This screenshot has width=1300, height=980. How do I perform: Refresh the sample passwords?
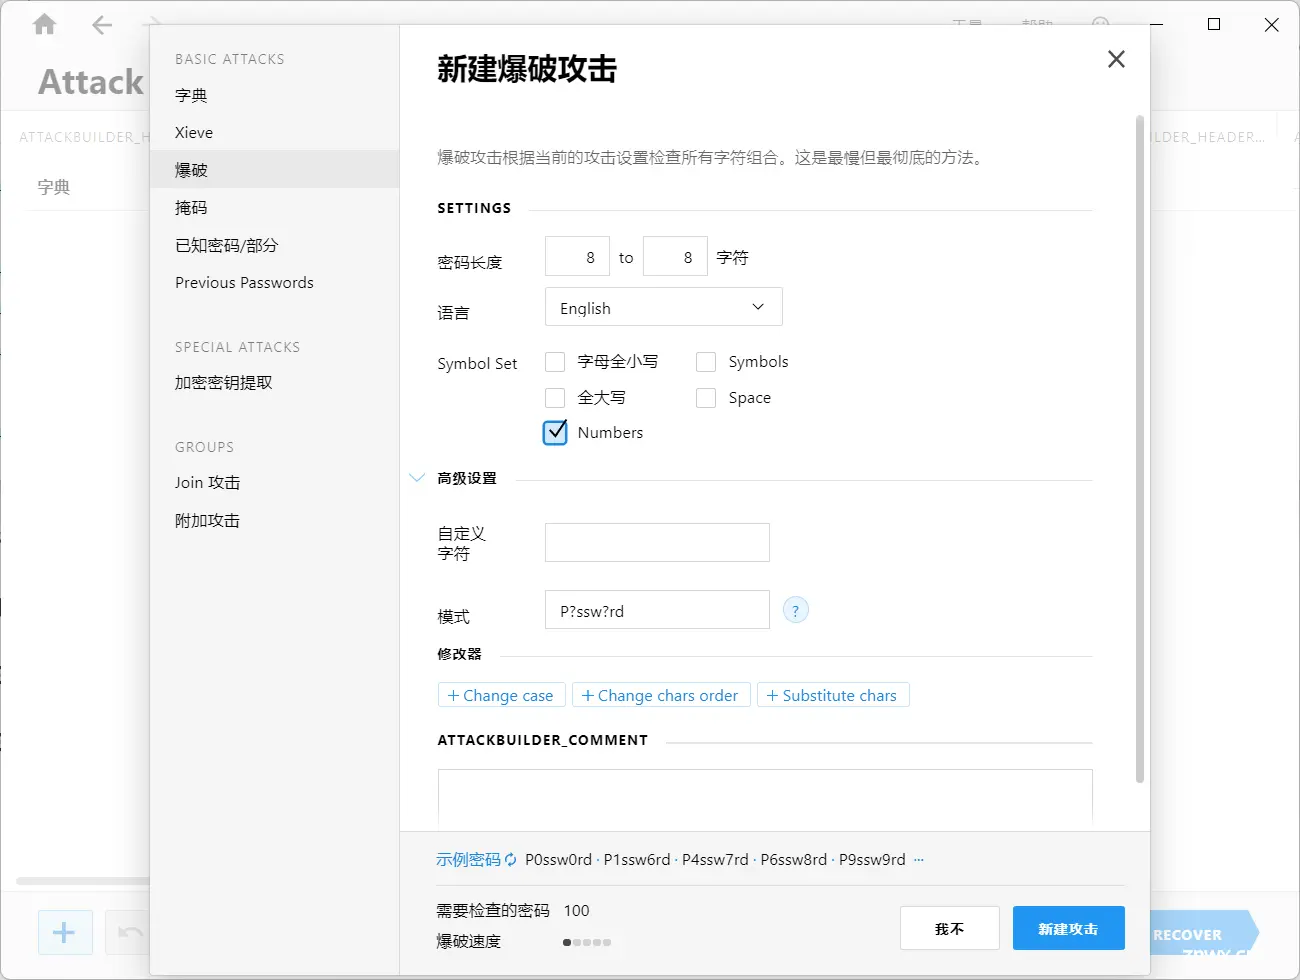tap(511, 860)
